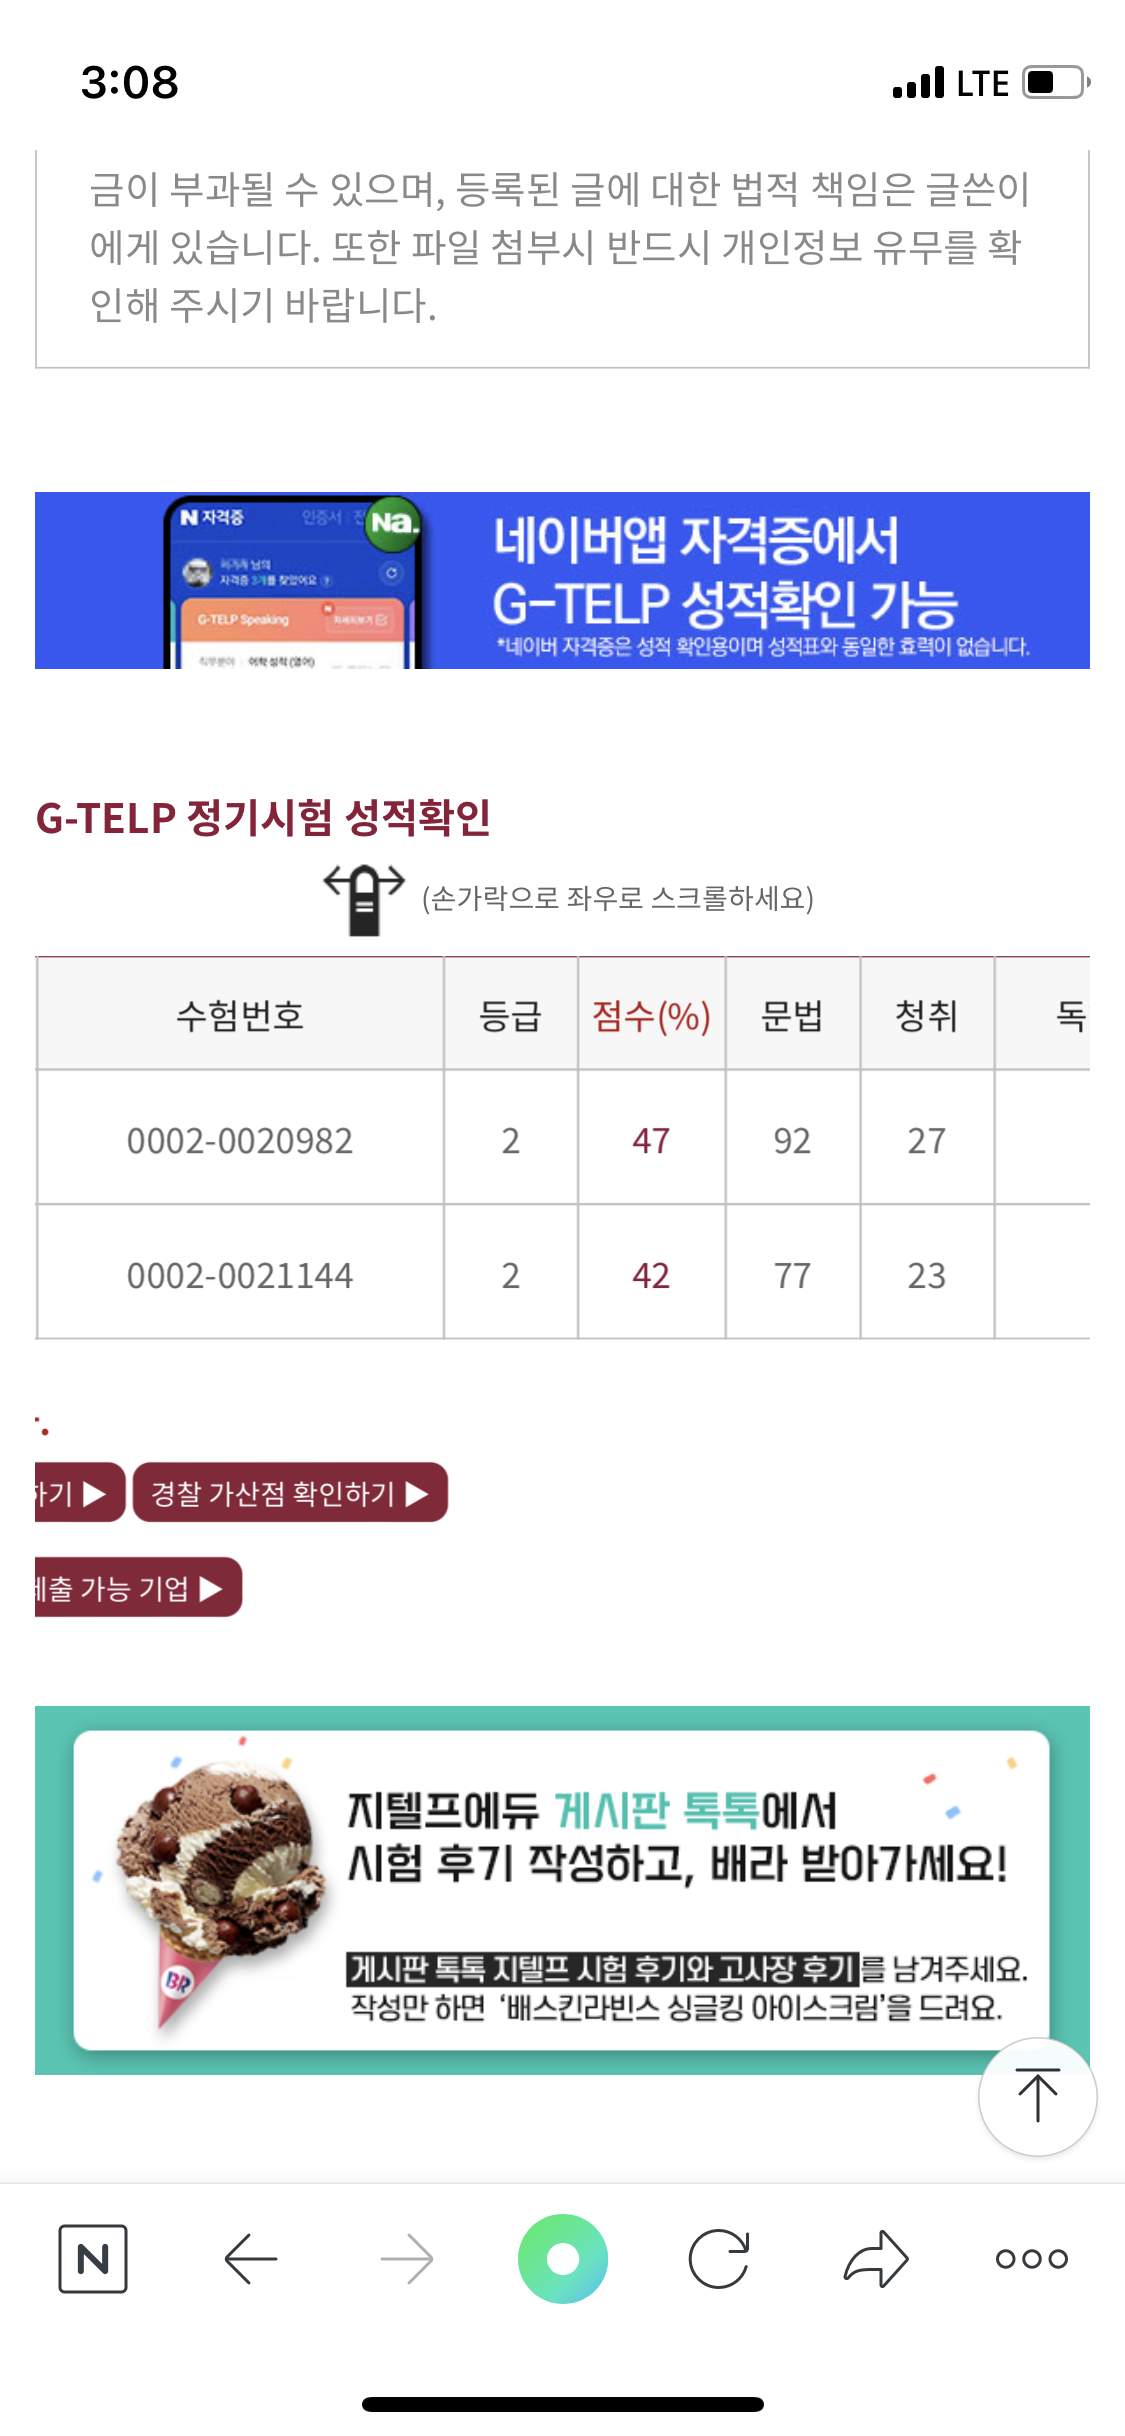The height and width of the screenshot is (2436, 1125).
Task: Tap the scroll-to-top arrow button
Action: pyautogui.click(x=1037, y=2096)
